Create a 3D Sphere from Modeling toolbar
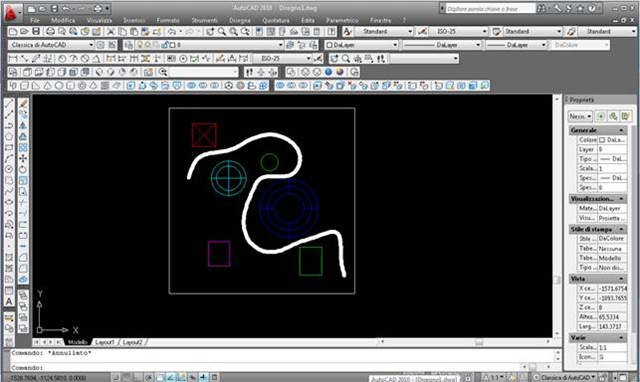640x382 pixels. pos(59,86)
